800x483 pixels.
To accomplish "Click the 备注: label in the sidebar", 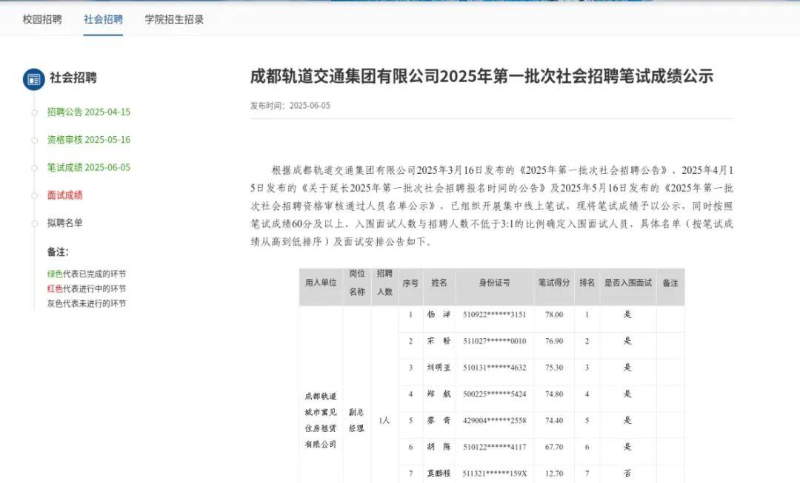I will point(58,252).
